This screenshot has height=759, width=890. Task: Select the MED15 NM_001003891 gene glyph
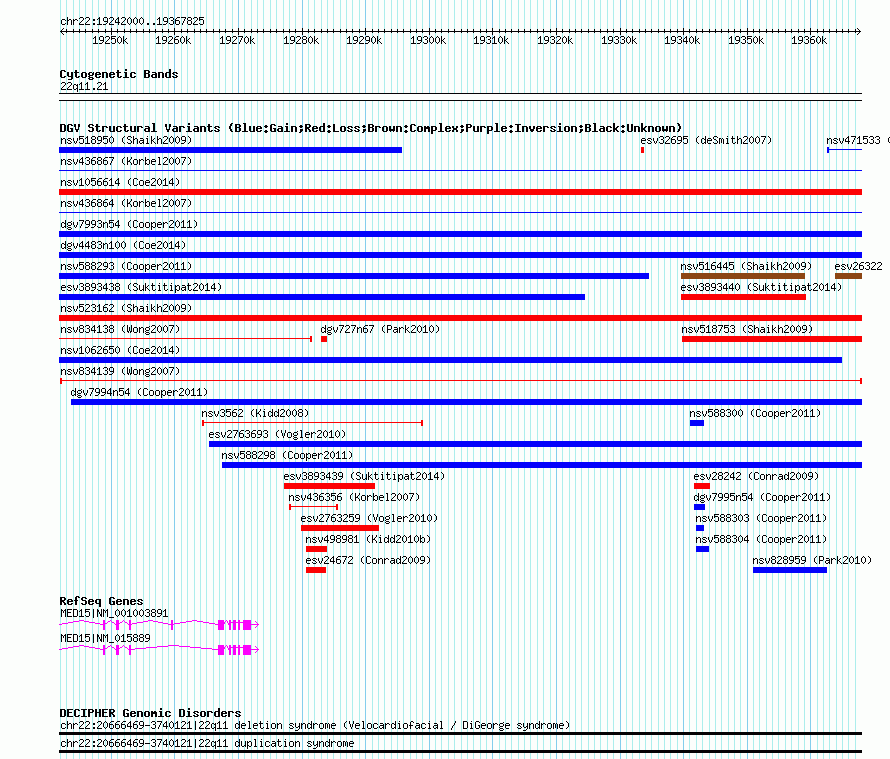(159, 625)
